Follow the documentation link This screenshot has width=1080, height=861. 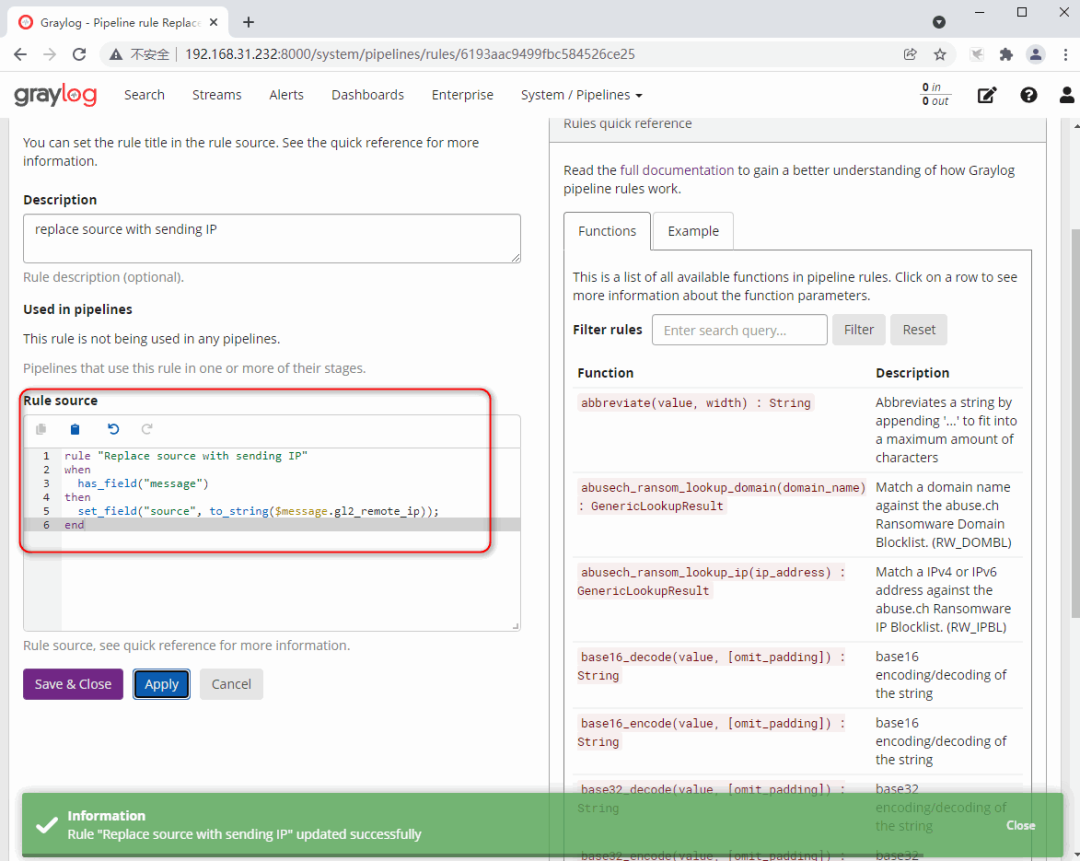[688, 170]
